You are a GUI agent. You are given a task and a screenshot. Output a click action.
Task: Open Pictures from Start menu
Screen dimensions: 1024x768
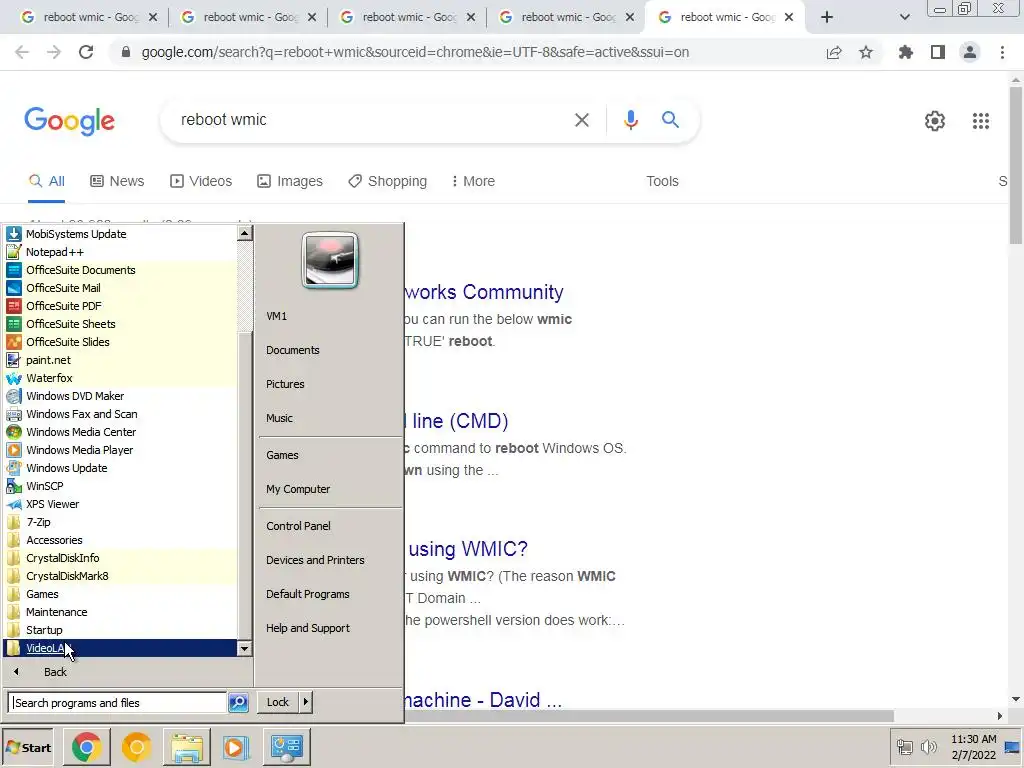click(285, 384)
